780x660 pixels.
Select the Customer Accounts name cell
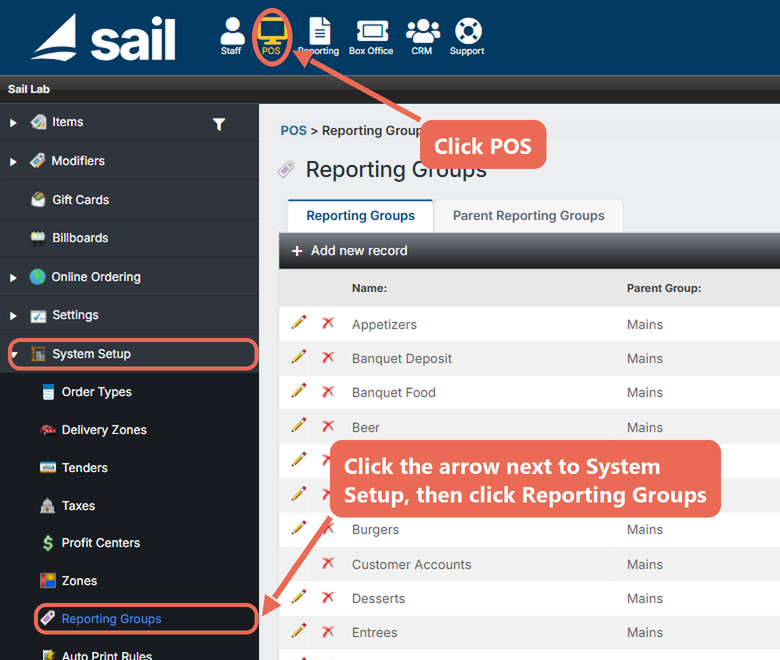pyautogui.click(x=412, y=565)
